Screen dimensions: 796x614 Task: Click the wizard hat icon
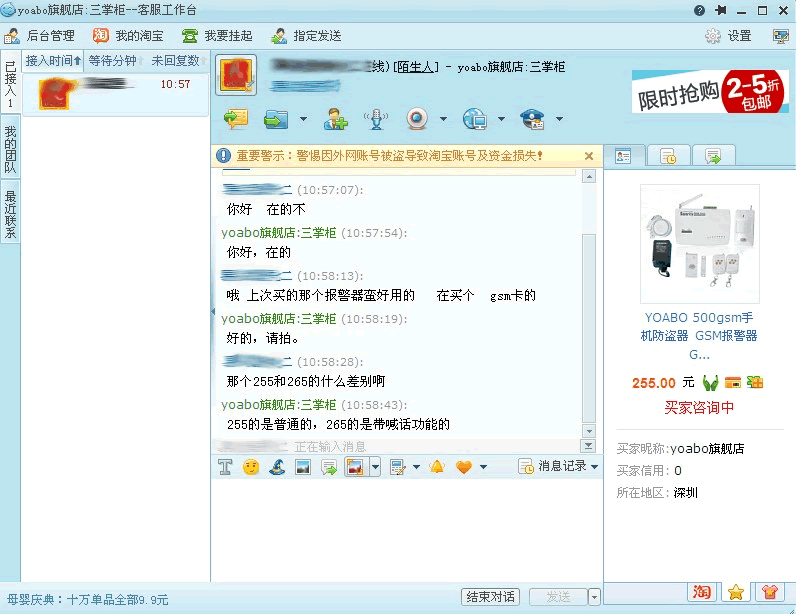(x=277, y=467)
